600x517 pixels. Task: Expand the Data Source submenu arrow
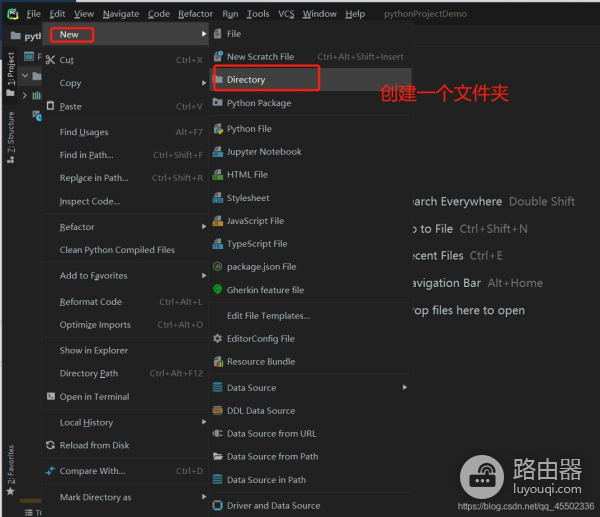coord(405,387)
